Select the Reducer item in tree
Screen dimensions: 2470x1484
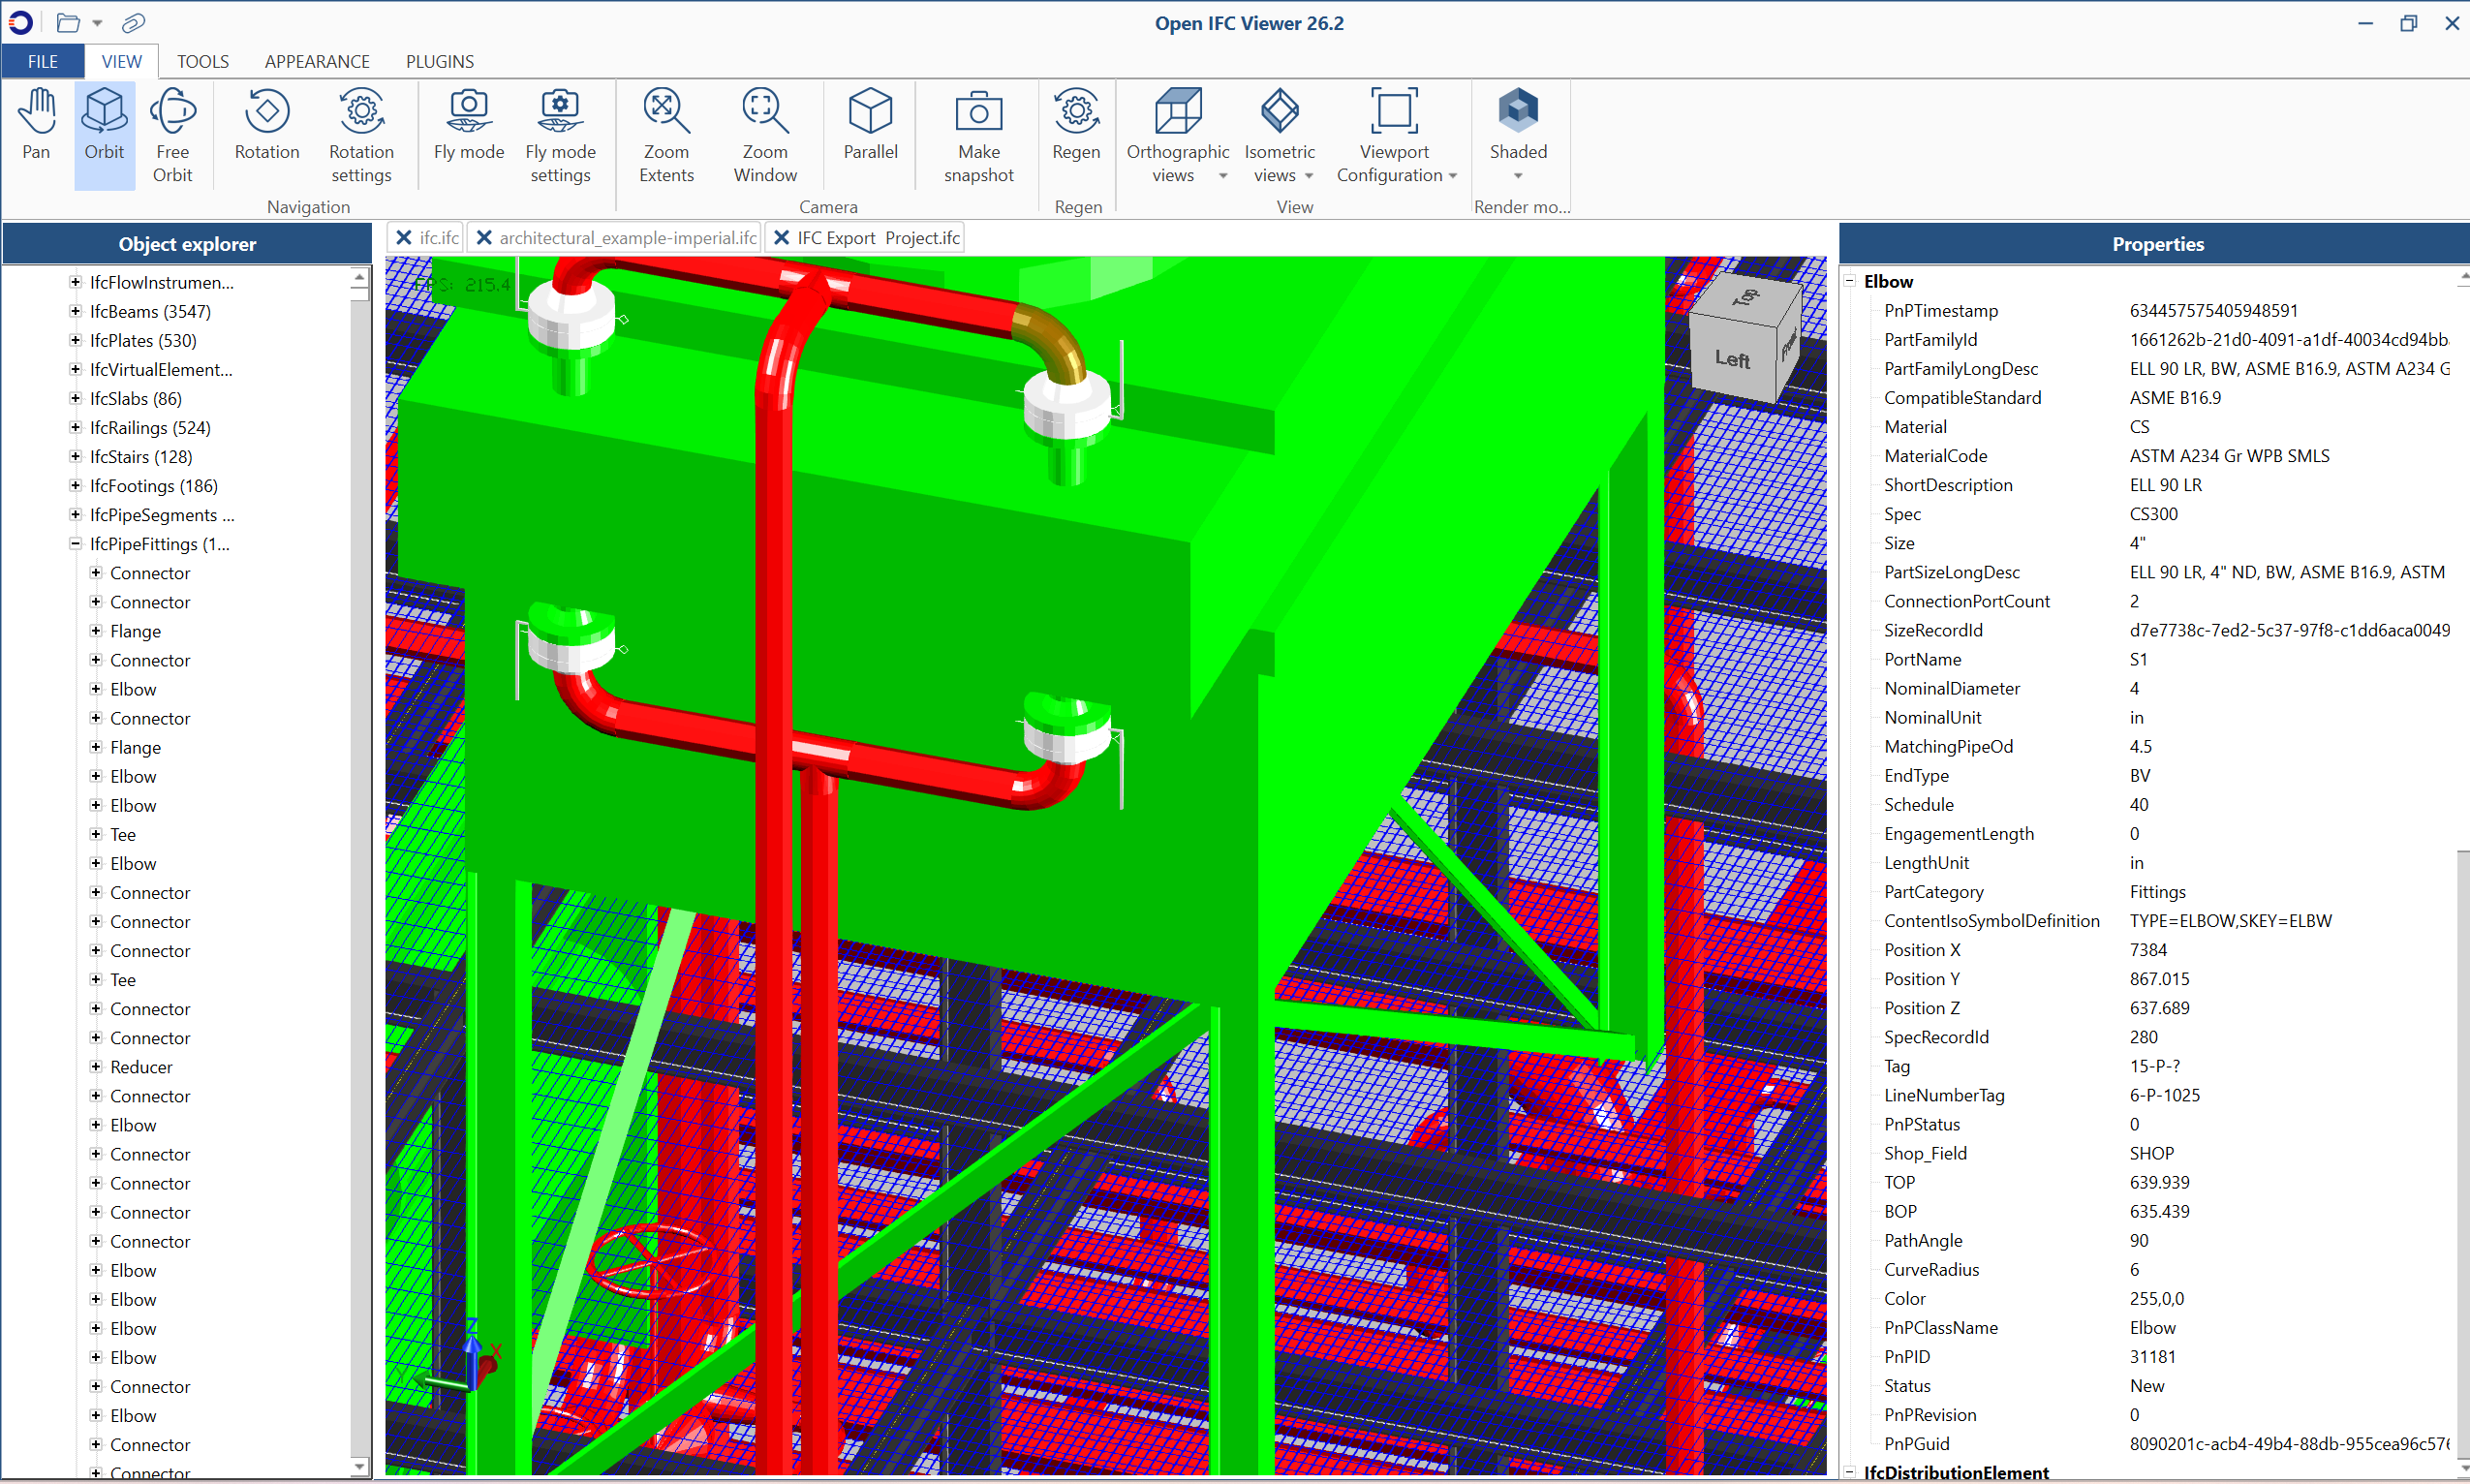click(141, 1067)
